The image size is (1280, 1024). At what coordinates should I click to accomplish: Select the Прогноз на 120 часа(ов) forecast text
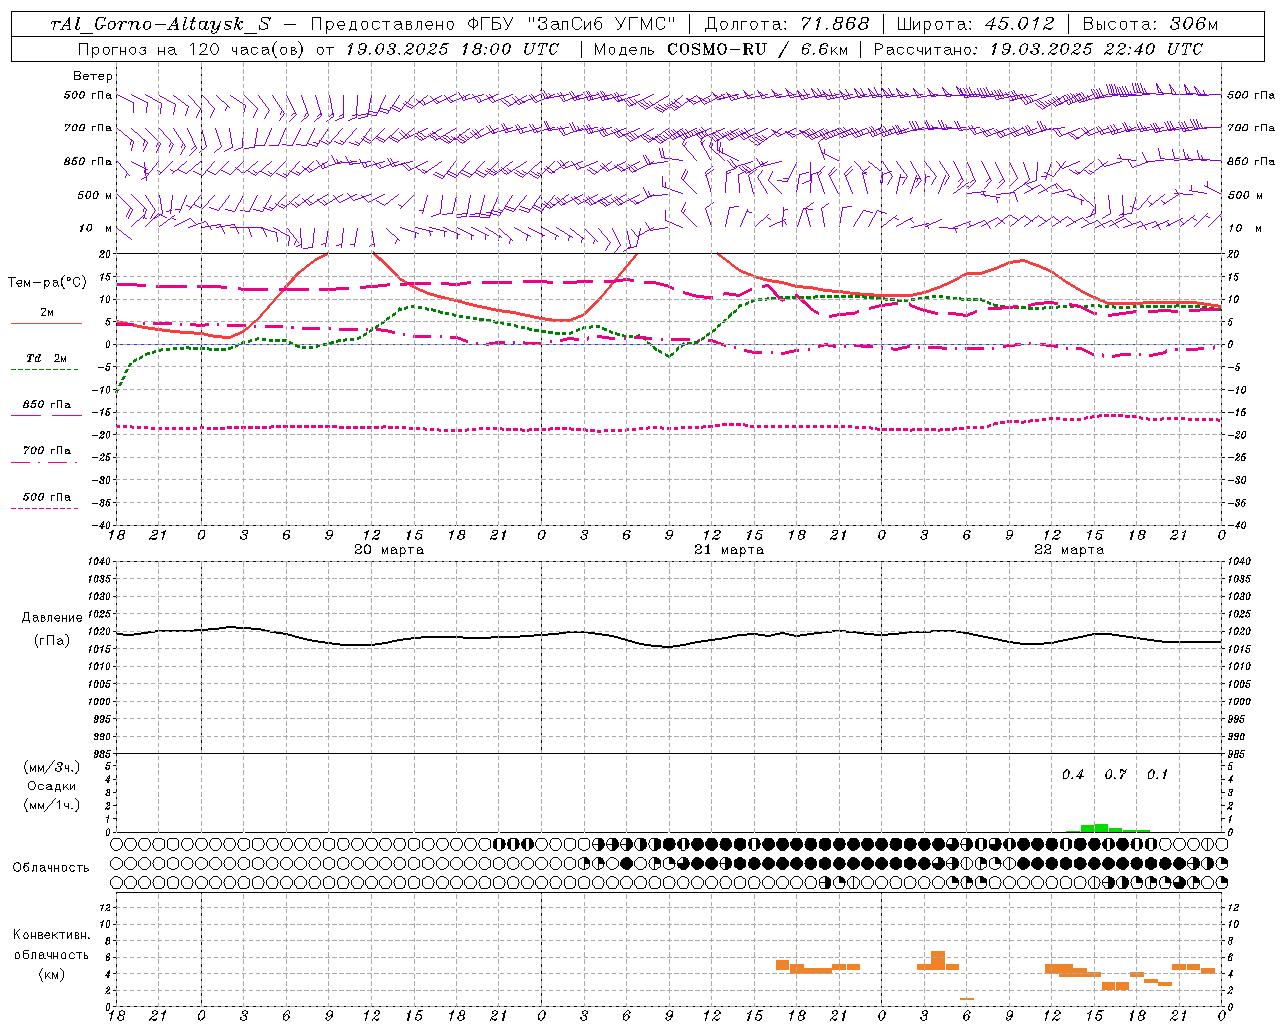192,49
